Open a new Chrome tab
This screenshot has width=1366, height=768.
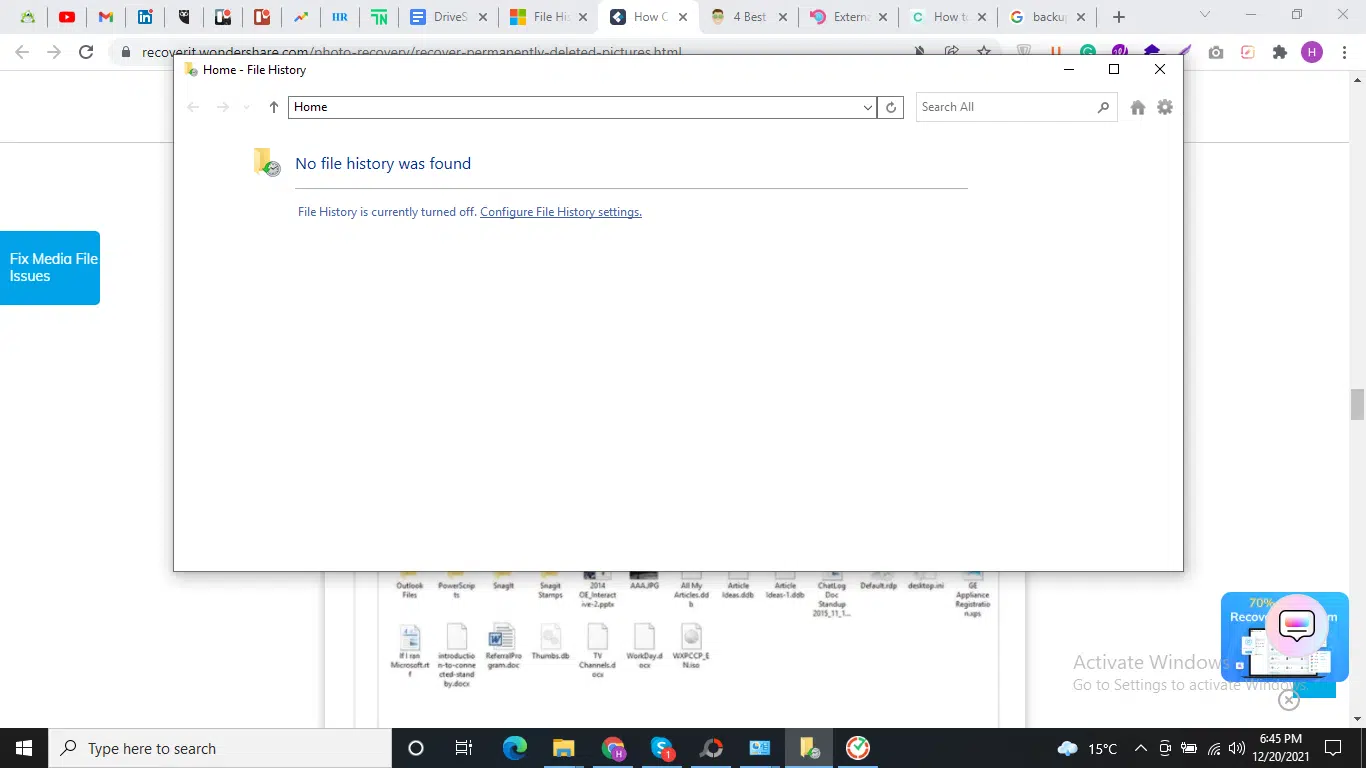(1119, 17)
